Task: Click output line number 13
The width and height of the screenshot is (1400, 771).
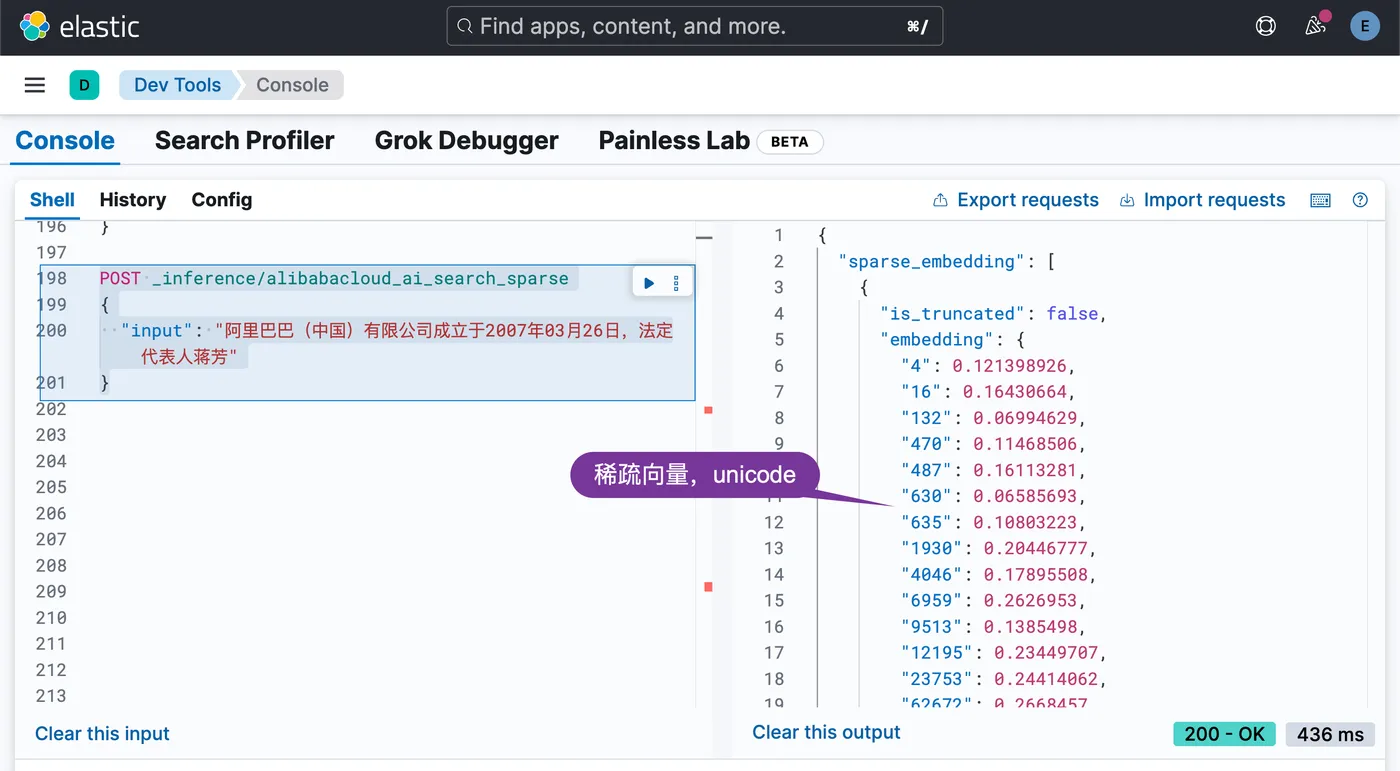Action: pyautogui.click(x=774, y=549)
